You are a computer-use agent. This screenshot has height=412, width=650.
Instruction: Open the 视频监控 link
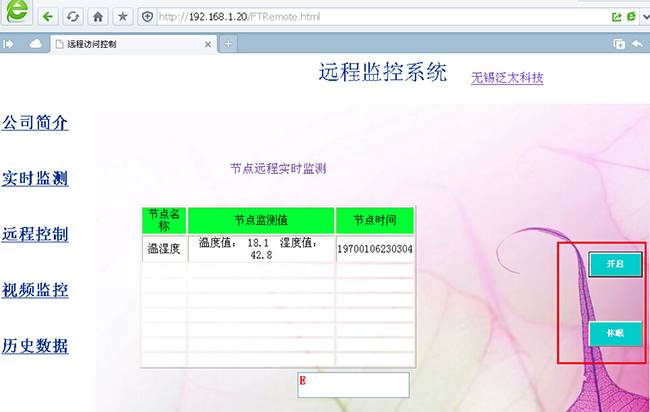(35, 291)
